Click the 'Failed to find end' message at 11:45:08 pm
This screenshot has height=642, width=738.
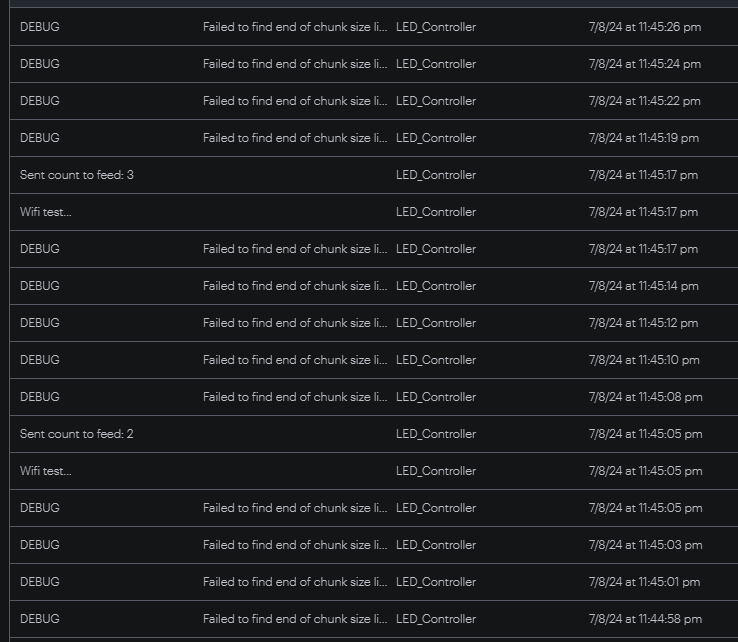click(x=295, y=397)
